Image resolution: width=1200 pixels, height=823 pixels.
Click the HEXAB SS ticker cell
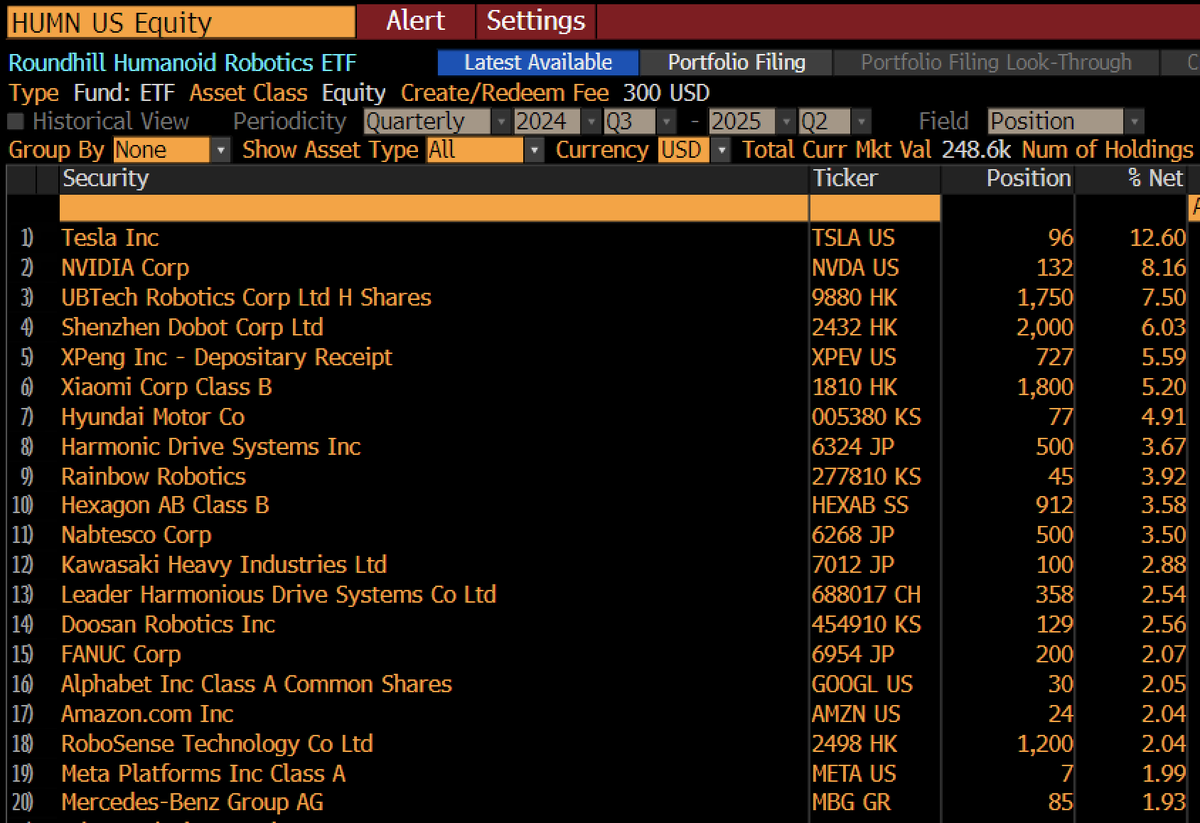click(x=861, y=506)
